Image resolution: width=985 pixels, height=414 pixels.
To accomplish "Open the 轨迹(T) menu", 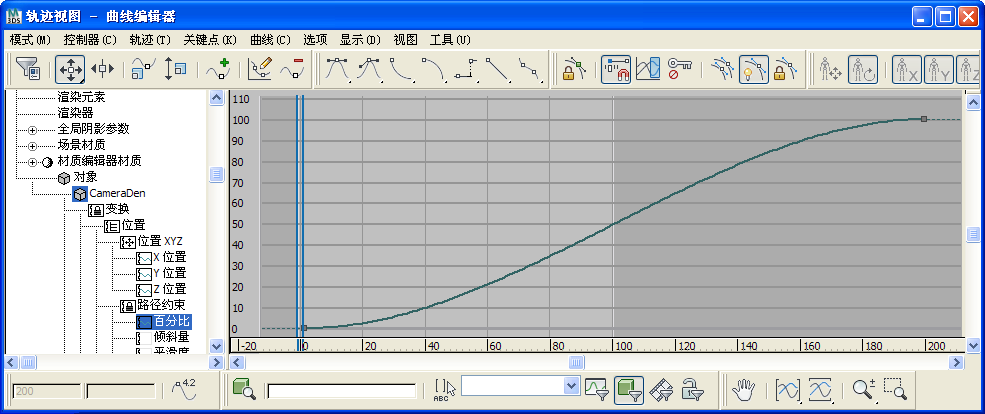I will tap(150, 40).
